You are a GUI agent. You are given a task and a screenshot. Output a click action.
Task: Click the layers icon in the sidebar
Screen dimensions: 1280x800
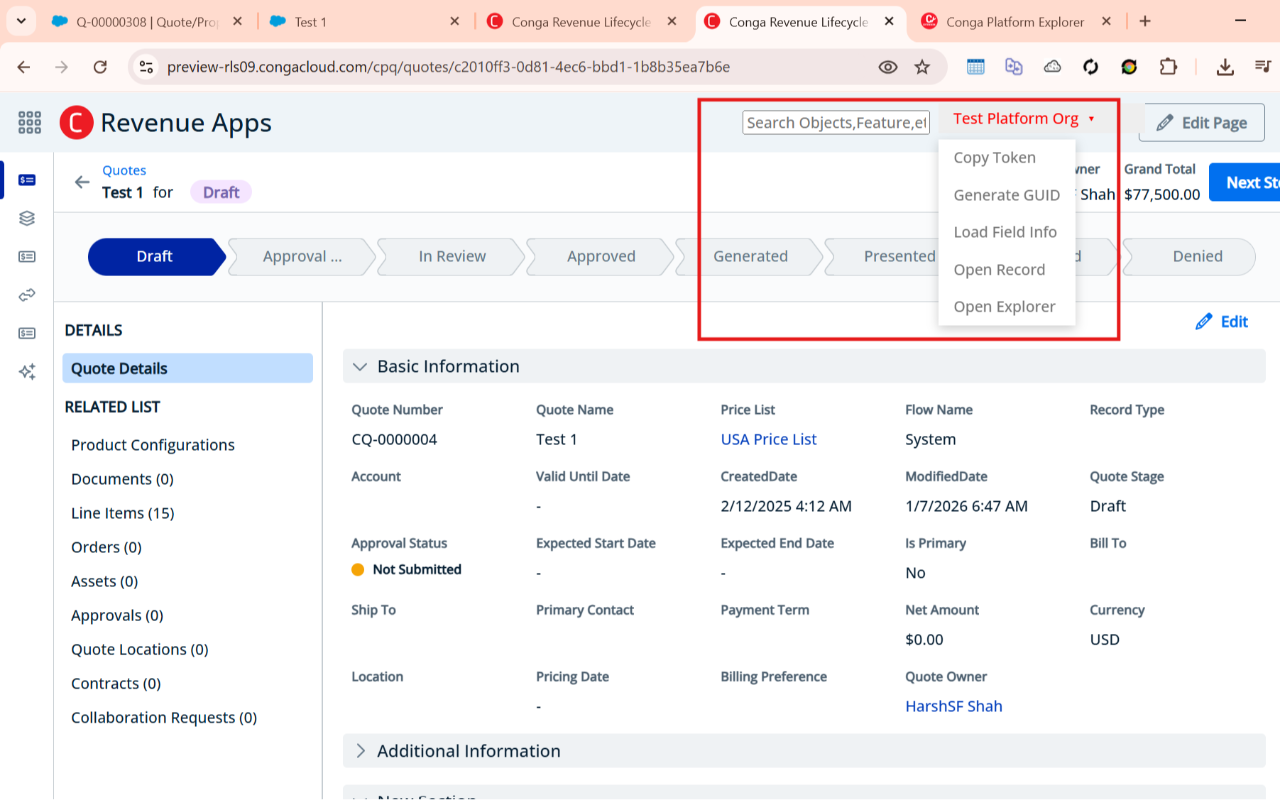point(27,218)
